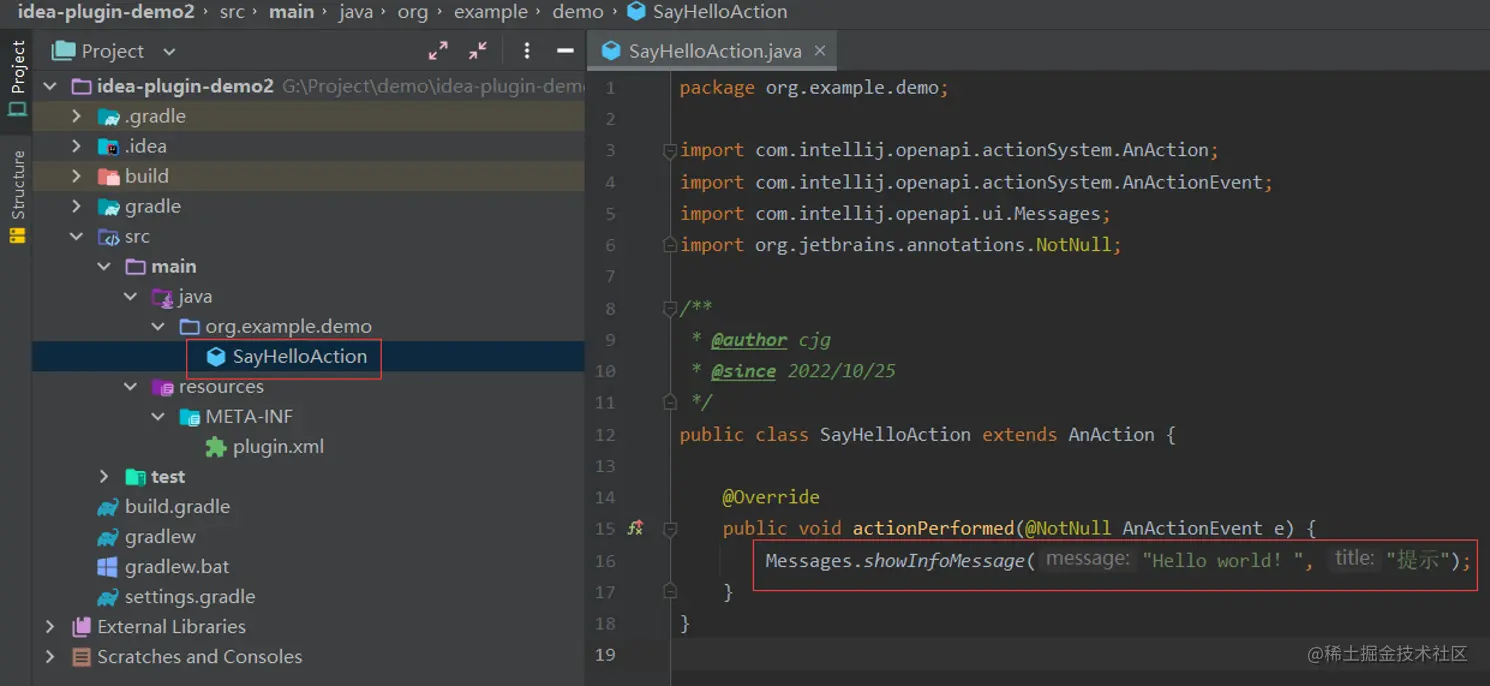1490x686 pixels.
Task: Collapse the resources folder
Action: 131,386
